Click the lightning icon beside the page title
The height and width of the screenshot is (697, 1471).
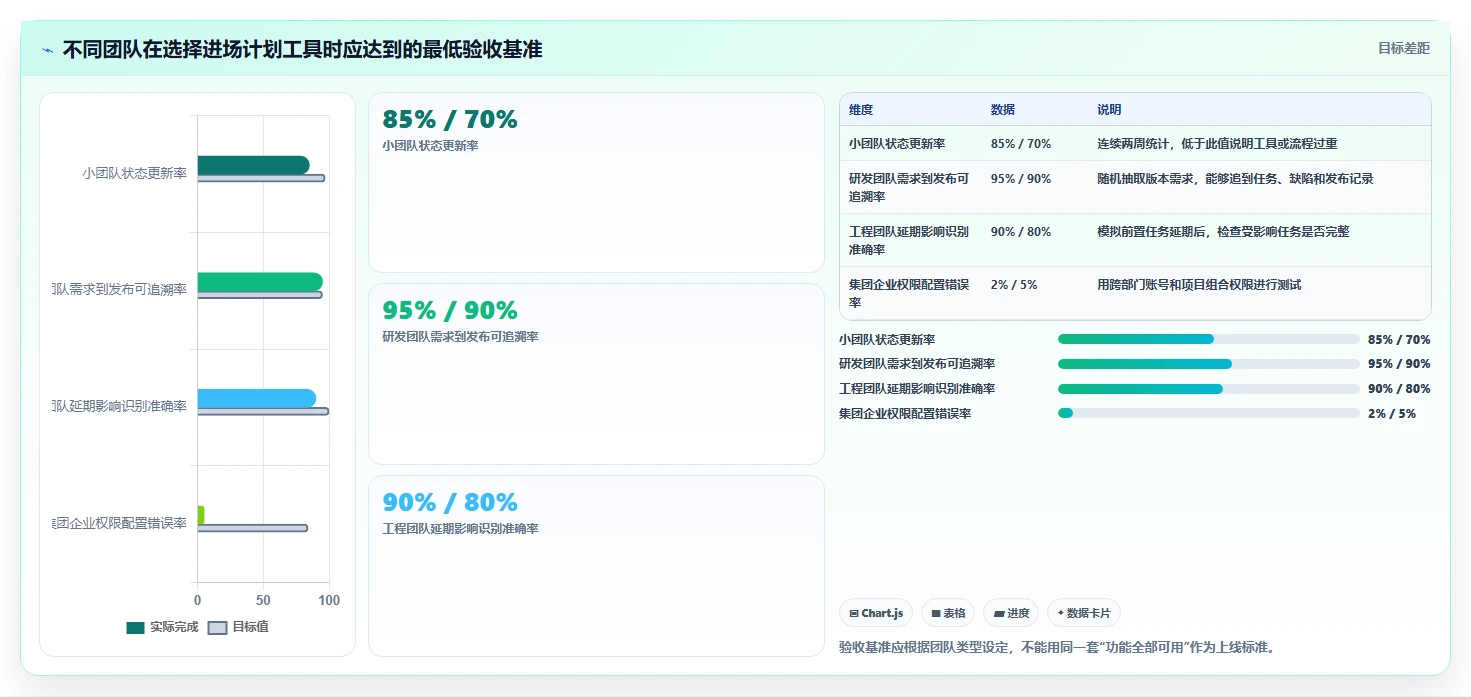[x=48, y=50]
